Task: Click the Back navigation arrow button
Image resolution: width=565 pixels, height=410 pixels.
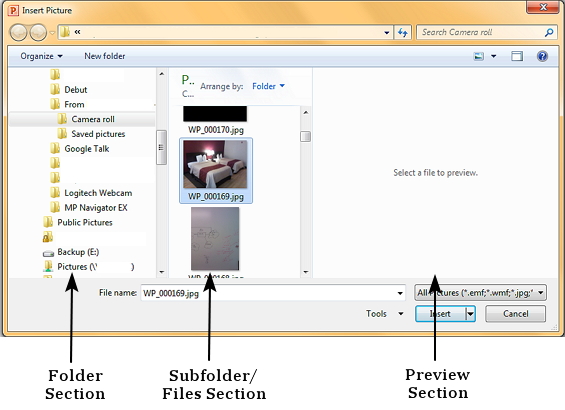Action: click(18, 33)
